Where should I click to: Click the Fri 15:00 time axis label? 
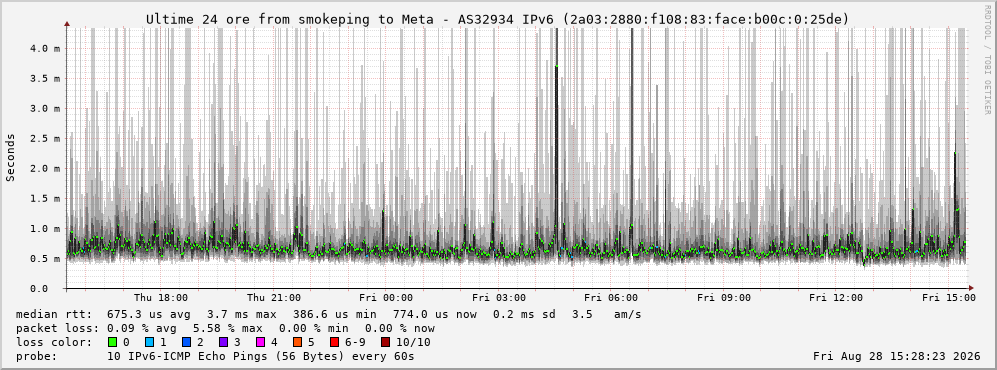[949, 298]
